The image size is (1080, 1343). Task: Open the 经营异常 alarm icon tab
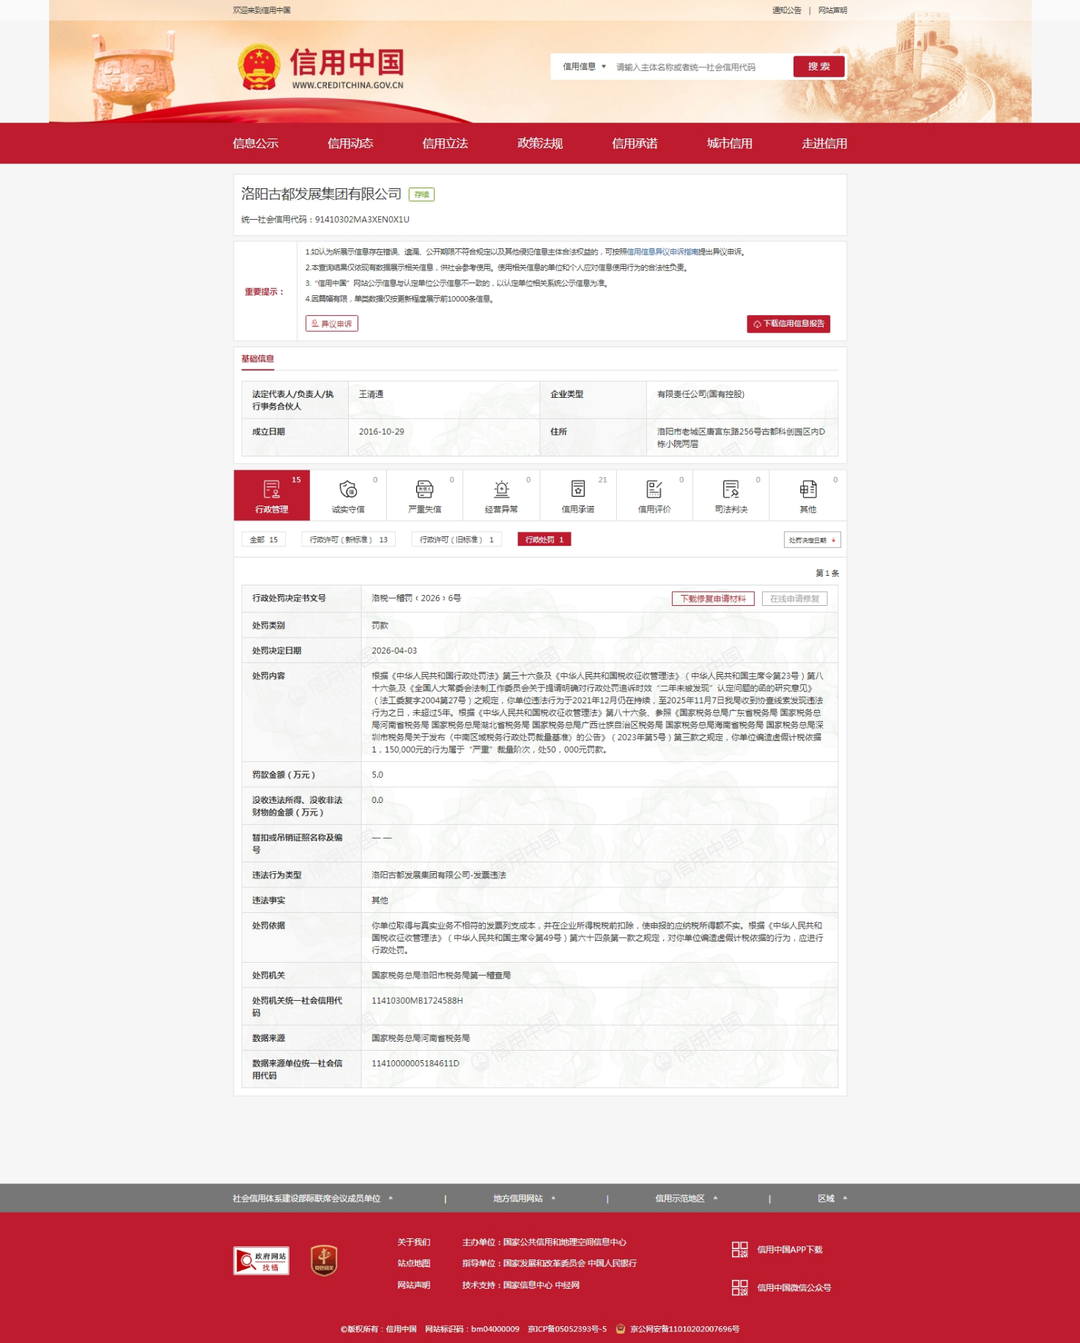click(501, 495)
